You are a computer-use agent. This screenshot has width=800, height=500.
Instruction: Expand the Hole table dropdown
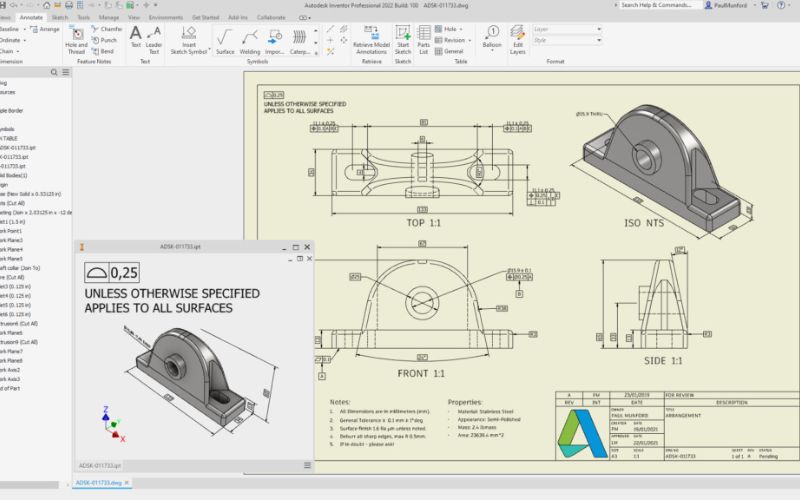pyautogui.click(x=461, y=29)
